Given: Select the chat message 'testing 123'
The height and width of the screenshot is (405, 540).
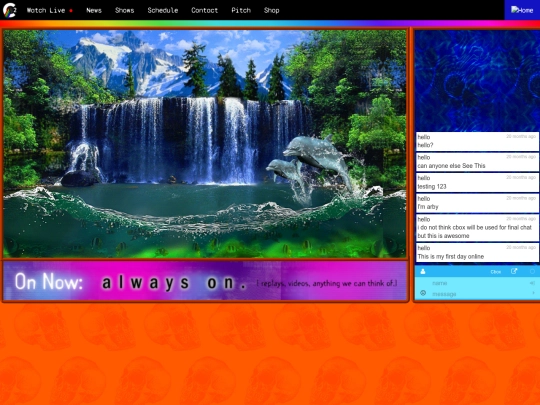Looking at the screenshot, I should point(477,183).
